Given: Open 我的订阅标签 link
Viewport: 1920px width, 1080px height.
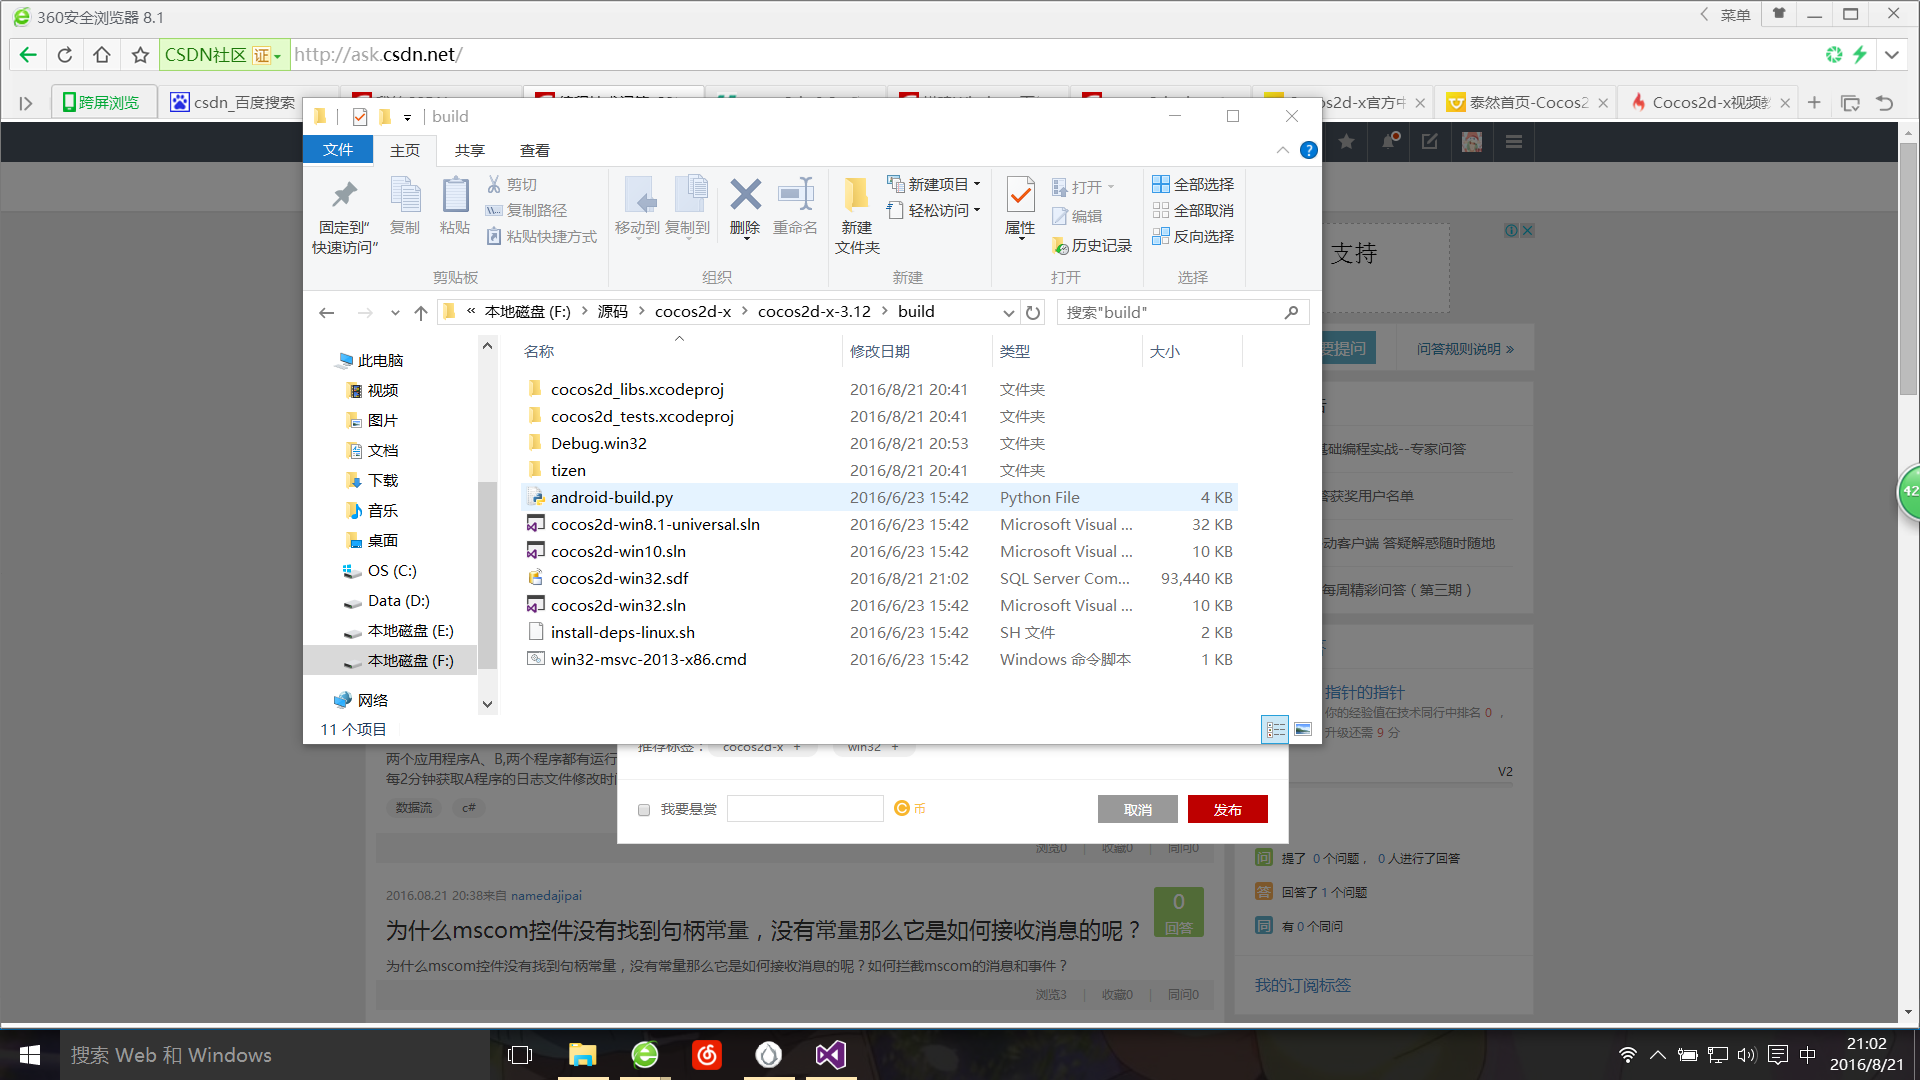Looking at the screenshot, I should (x=1303, y=986).
